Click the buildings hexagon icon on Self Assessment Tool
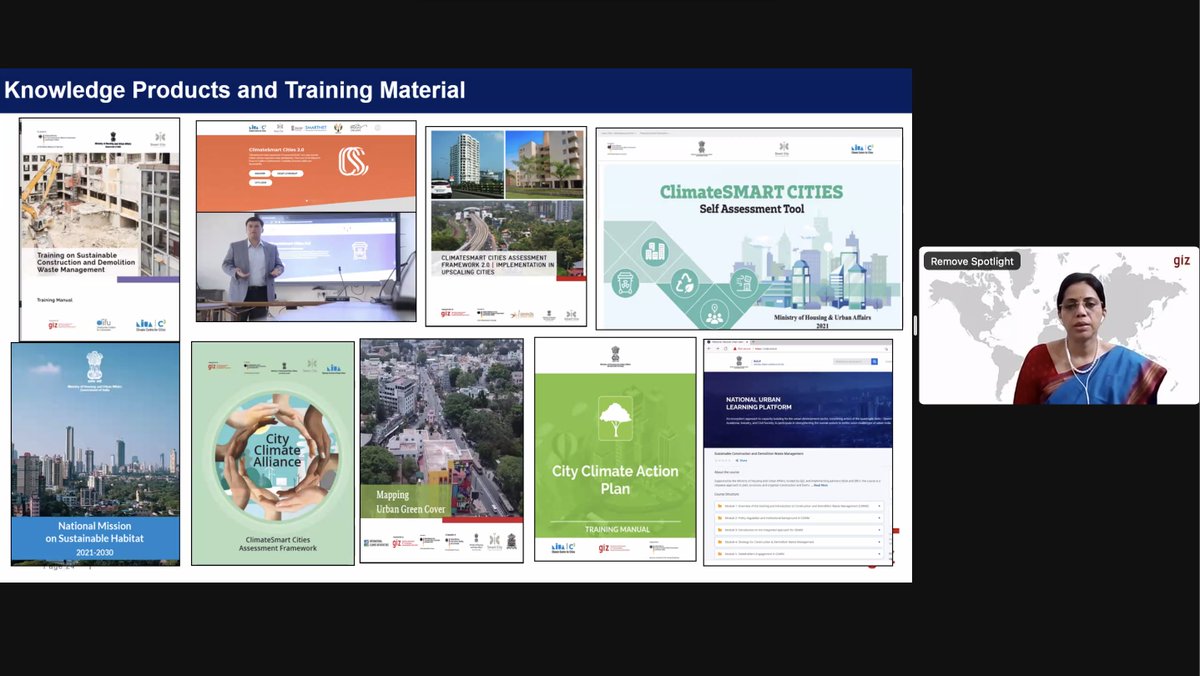The width and height of the screenshot is (1200, 676). tap(655, 252)
